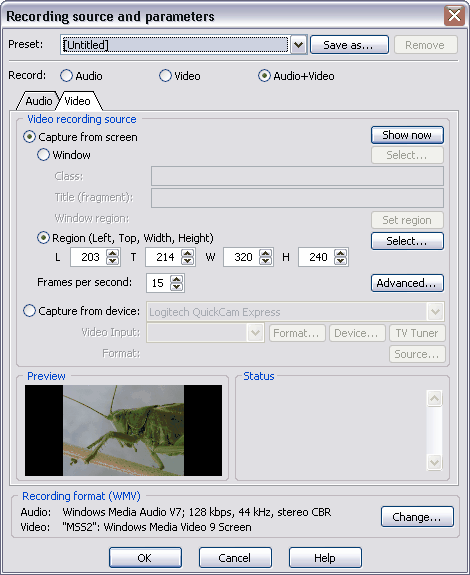The height and width of the screenshot is (575, 470).
Task: Decrease the Top region value with down arrow
Action: pyautogui.click(x=188, y=261)
